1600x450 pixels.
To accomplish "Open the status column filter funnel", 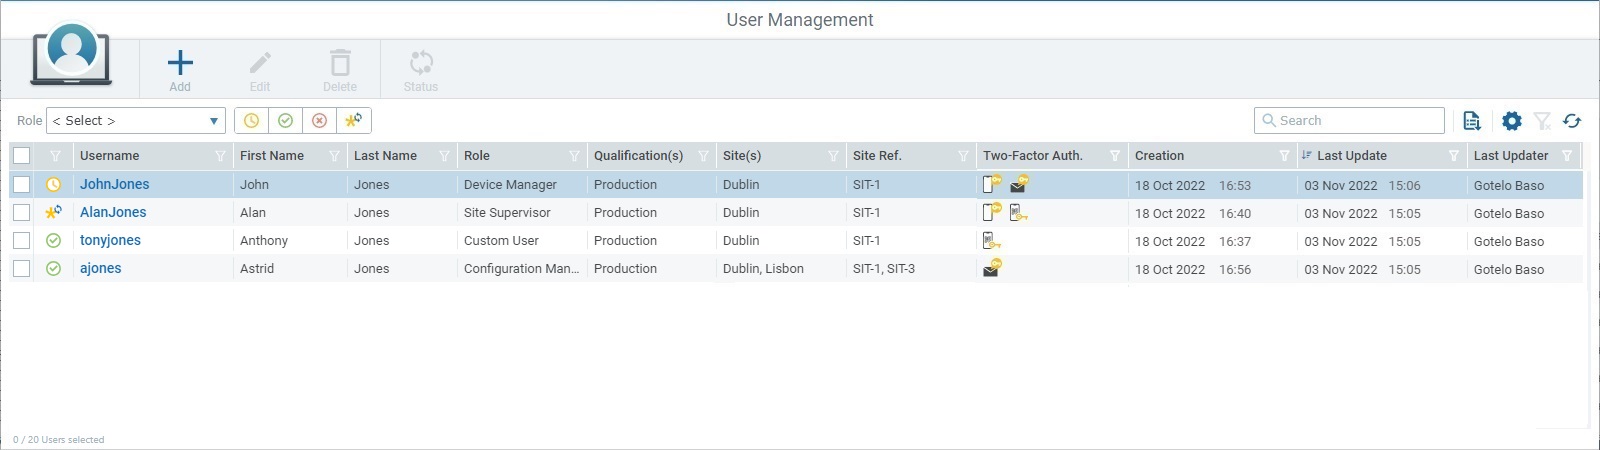I will 55,156.
